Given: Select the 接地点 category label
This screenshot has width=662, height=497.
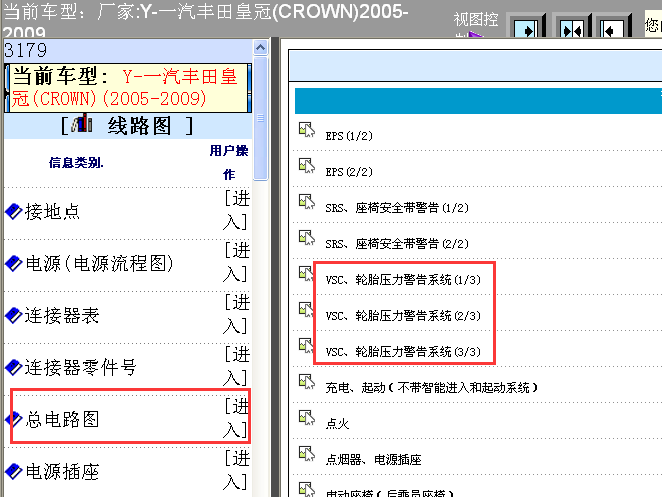Looking at the screenshot, I should [52, 212].
